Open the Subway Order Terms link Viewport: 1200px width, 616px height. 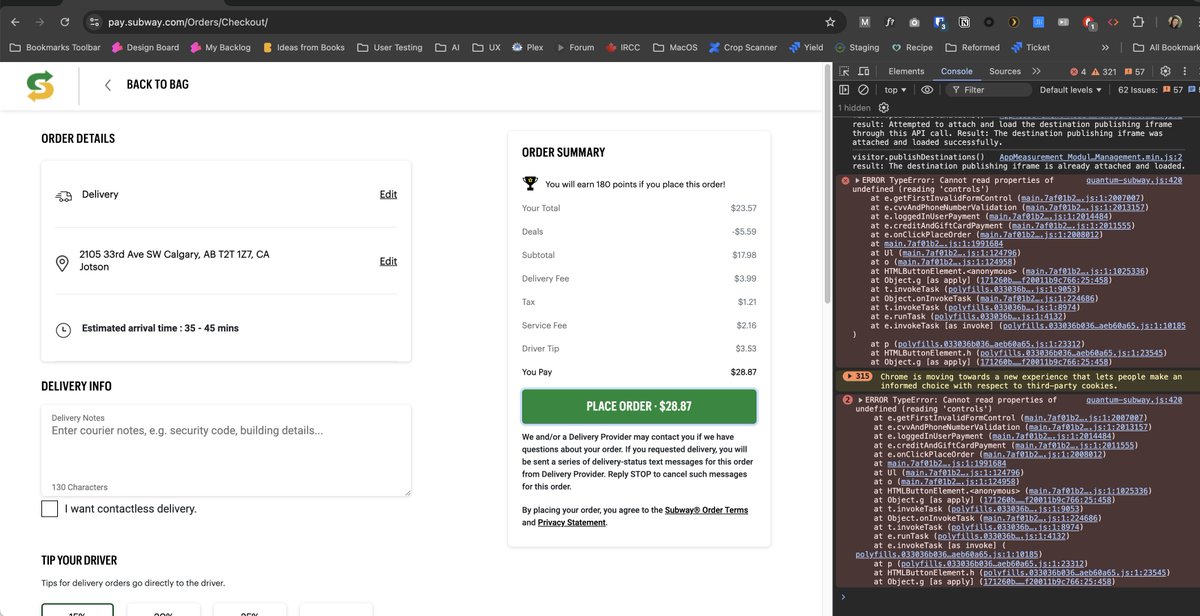pyautogui.click(x=708, y=510)
